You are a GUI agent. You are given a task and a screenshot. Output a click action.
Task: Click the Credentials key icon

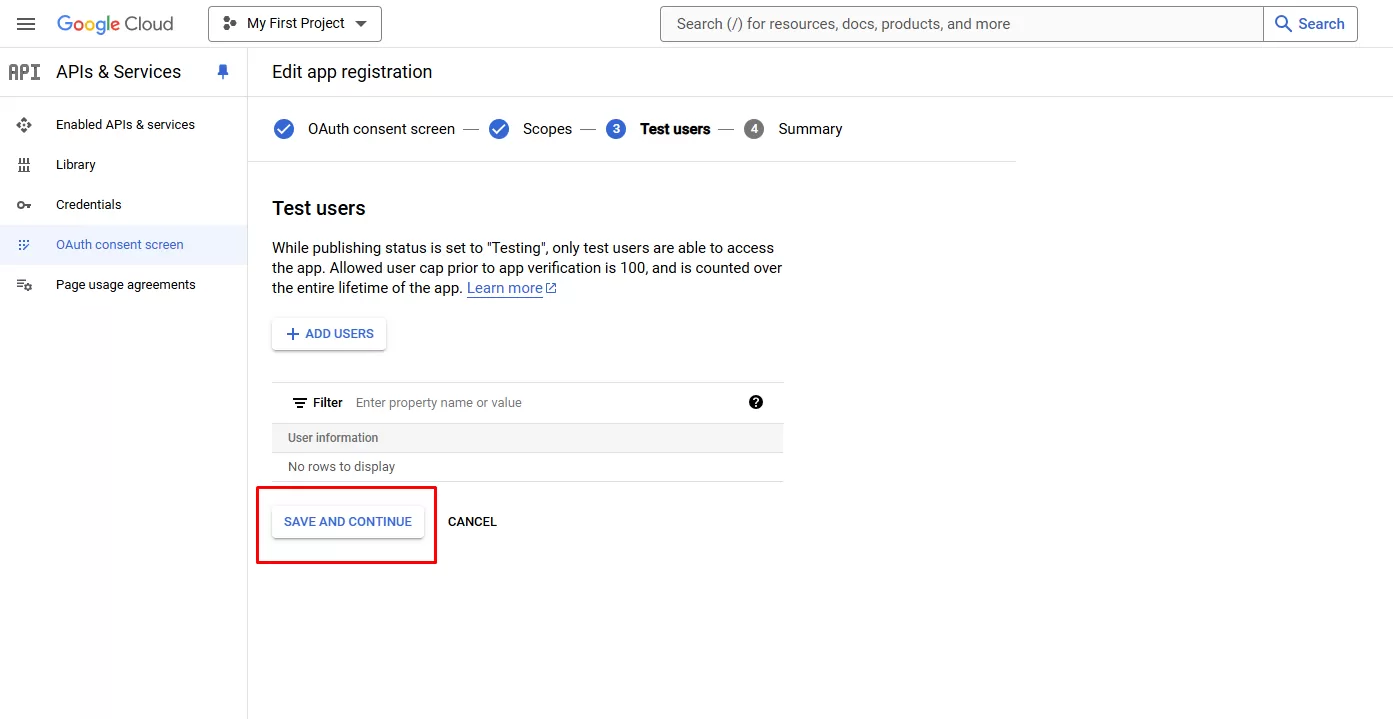[x=24, y=205]
